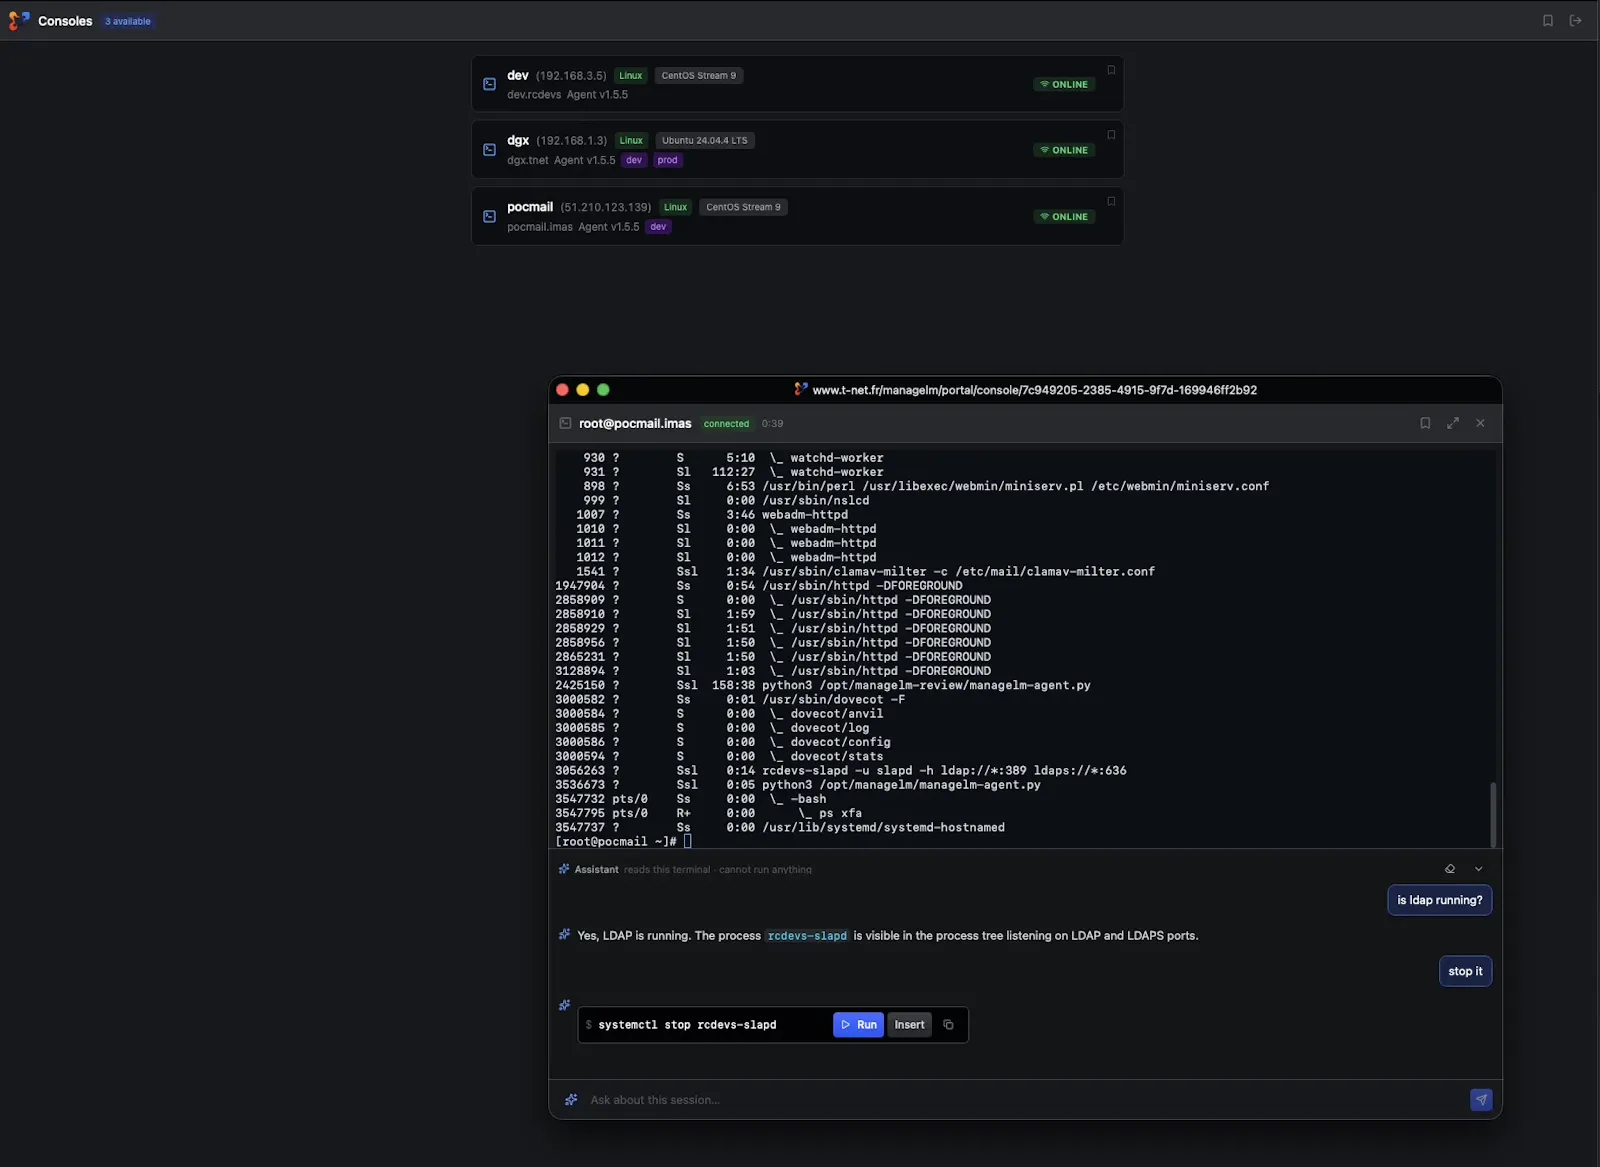Close the root@pocmail.imas console panel
Viewport: 1600px width, 1167px height.
pos(1480,423)
